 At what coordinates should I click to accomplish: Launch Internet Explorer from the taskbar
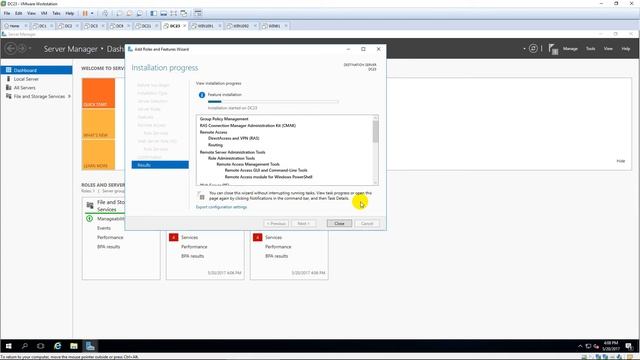[x=58, y=346]
